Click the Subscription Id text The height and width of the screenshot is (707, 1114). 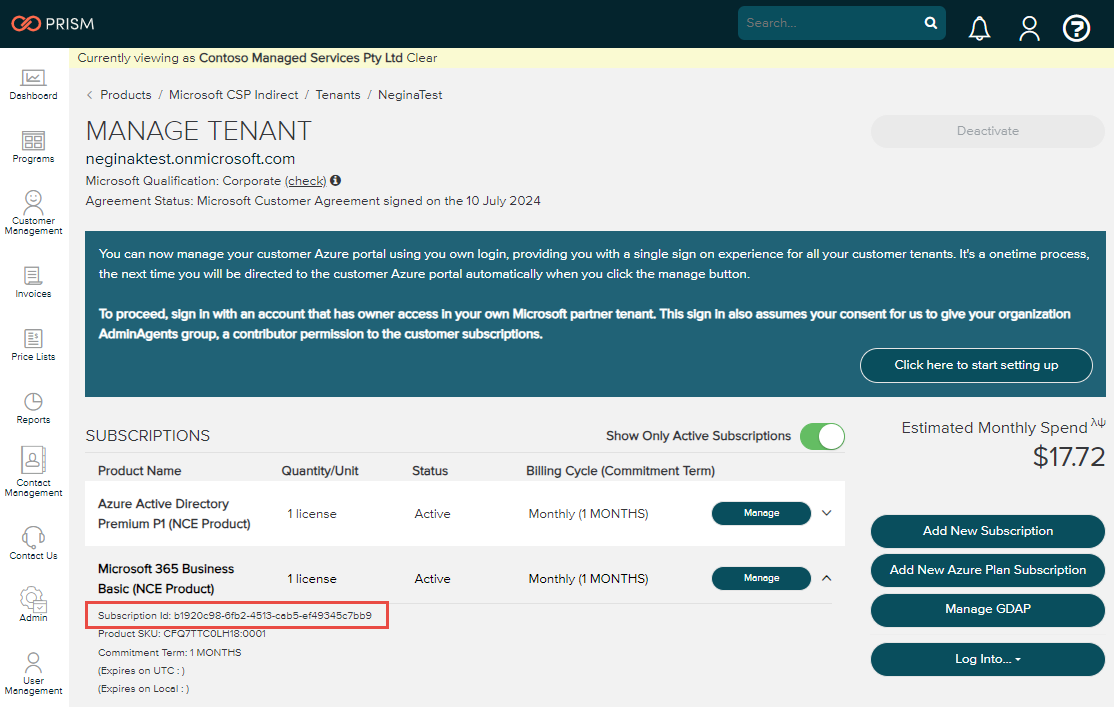pyautogui.click(x=235, y=616)
